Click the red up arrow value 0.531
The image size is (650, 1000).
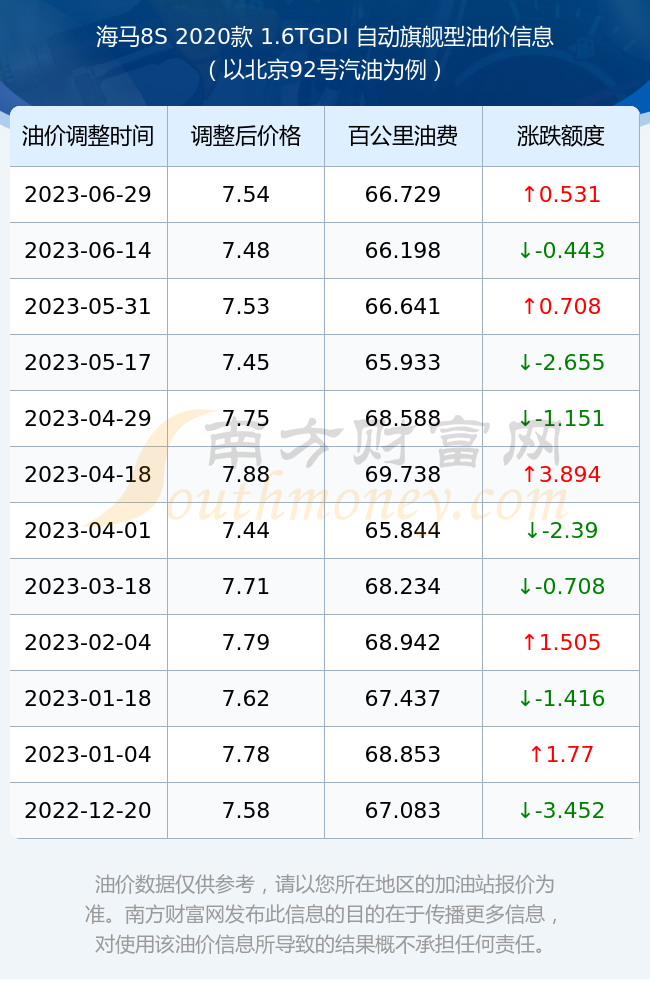point(561,195)
